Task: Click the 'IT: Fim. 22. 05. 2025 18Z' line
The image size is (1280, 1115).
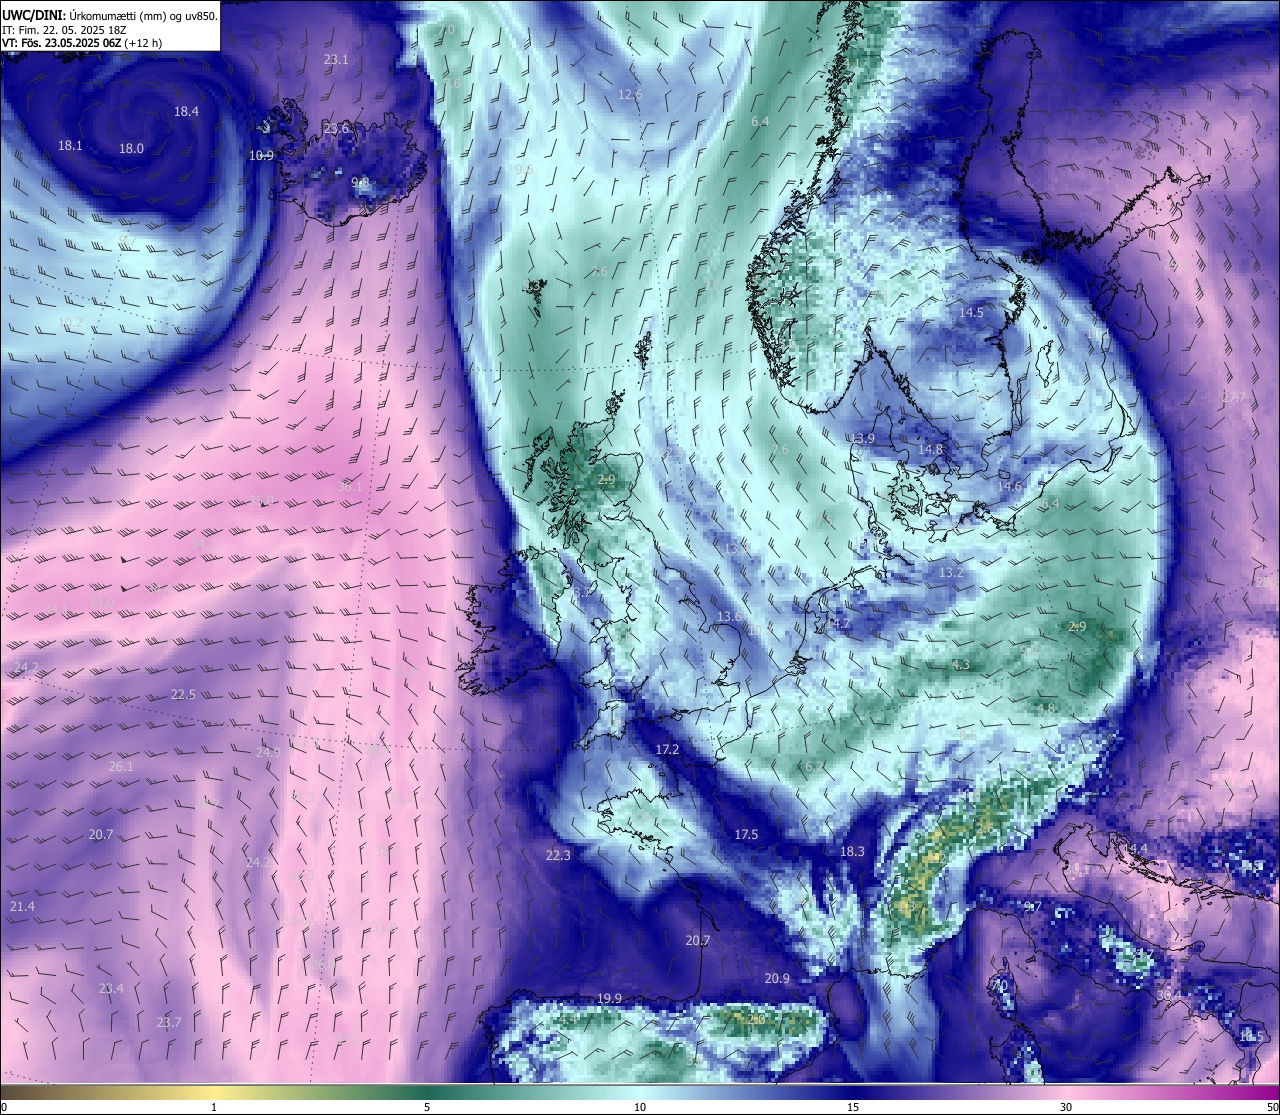Action: (64, 30)
